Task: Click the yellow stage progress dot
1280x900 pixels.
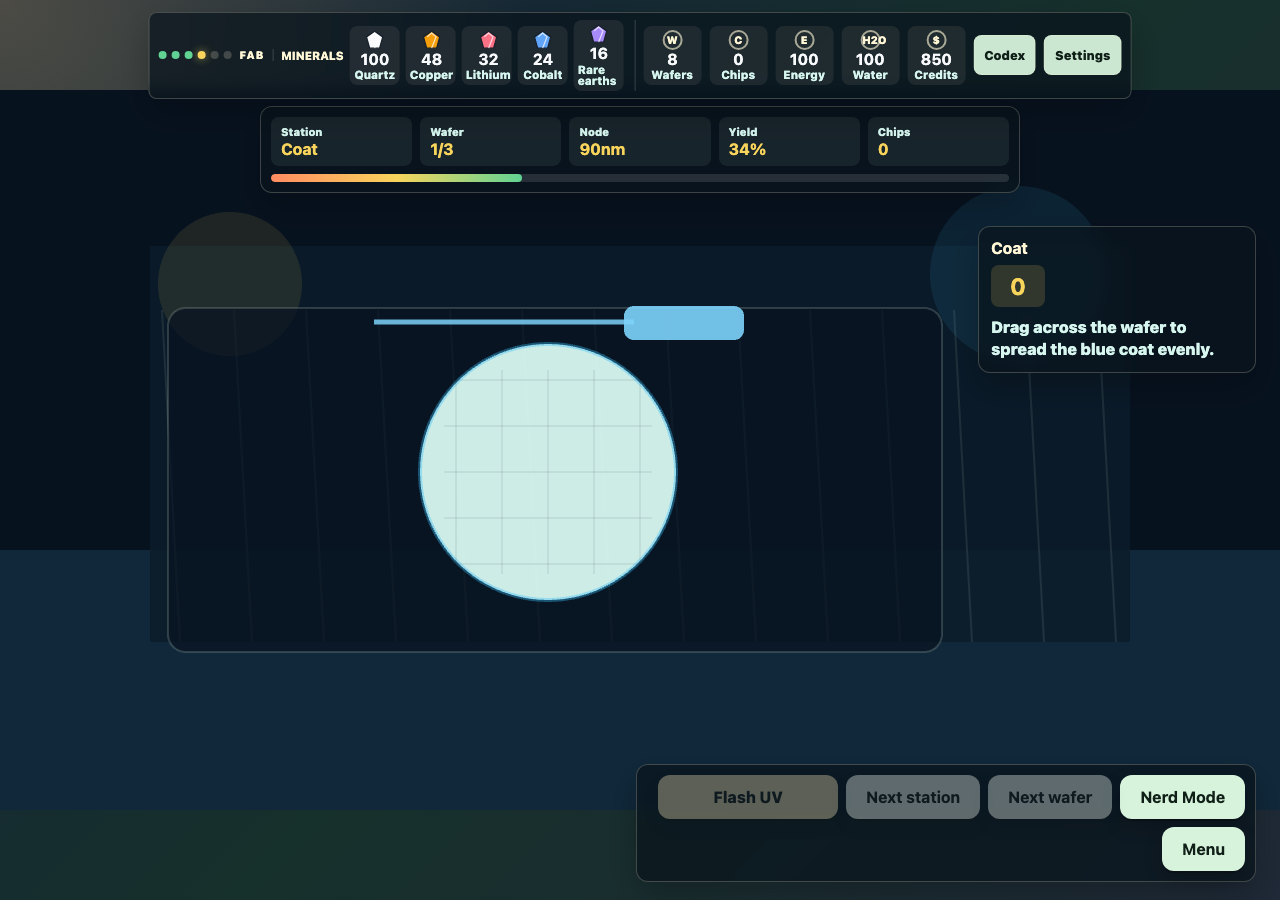Action: pos(201,55)
